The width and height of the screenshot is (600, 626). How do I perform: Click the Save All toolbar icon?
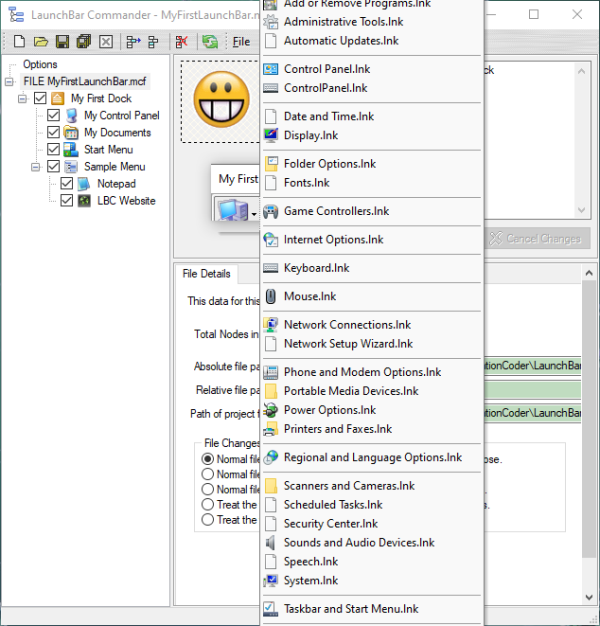[x=83, y=42]
